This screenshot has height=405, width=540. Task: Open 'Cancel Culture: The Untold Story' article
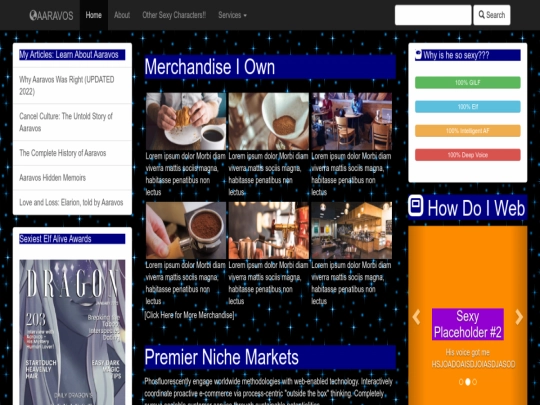(72, 122)
